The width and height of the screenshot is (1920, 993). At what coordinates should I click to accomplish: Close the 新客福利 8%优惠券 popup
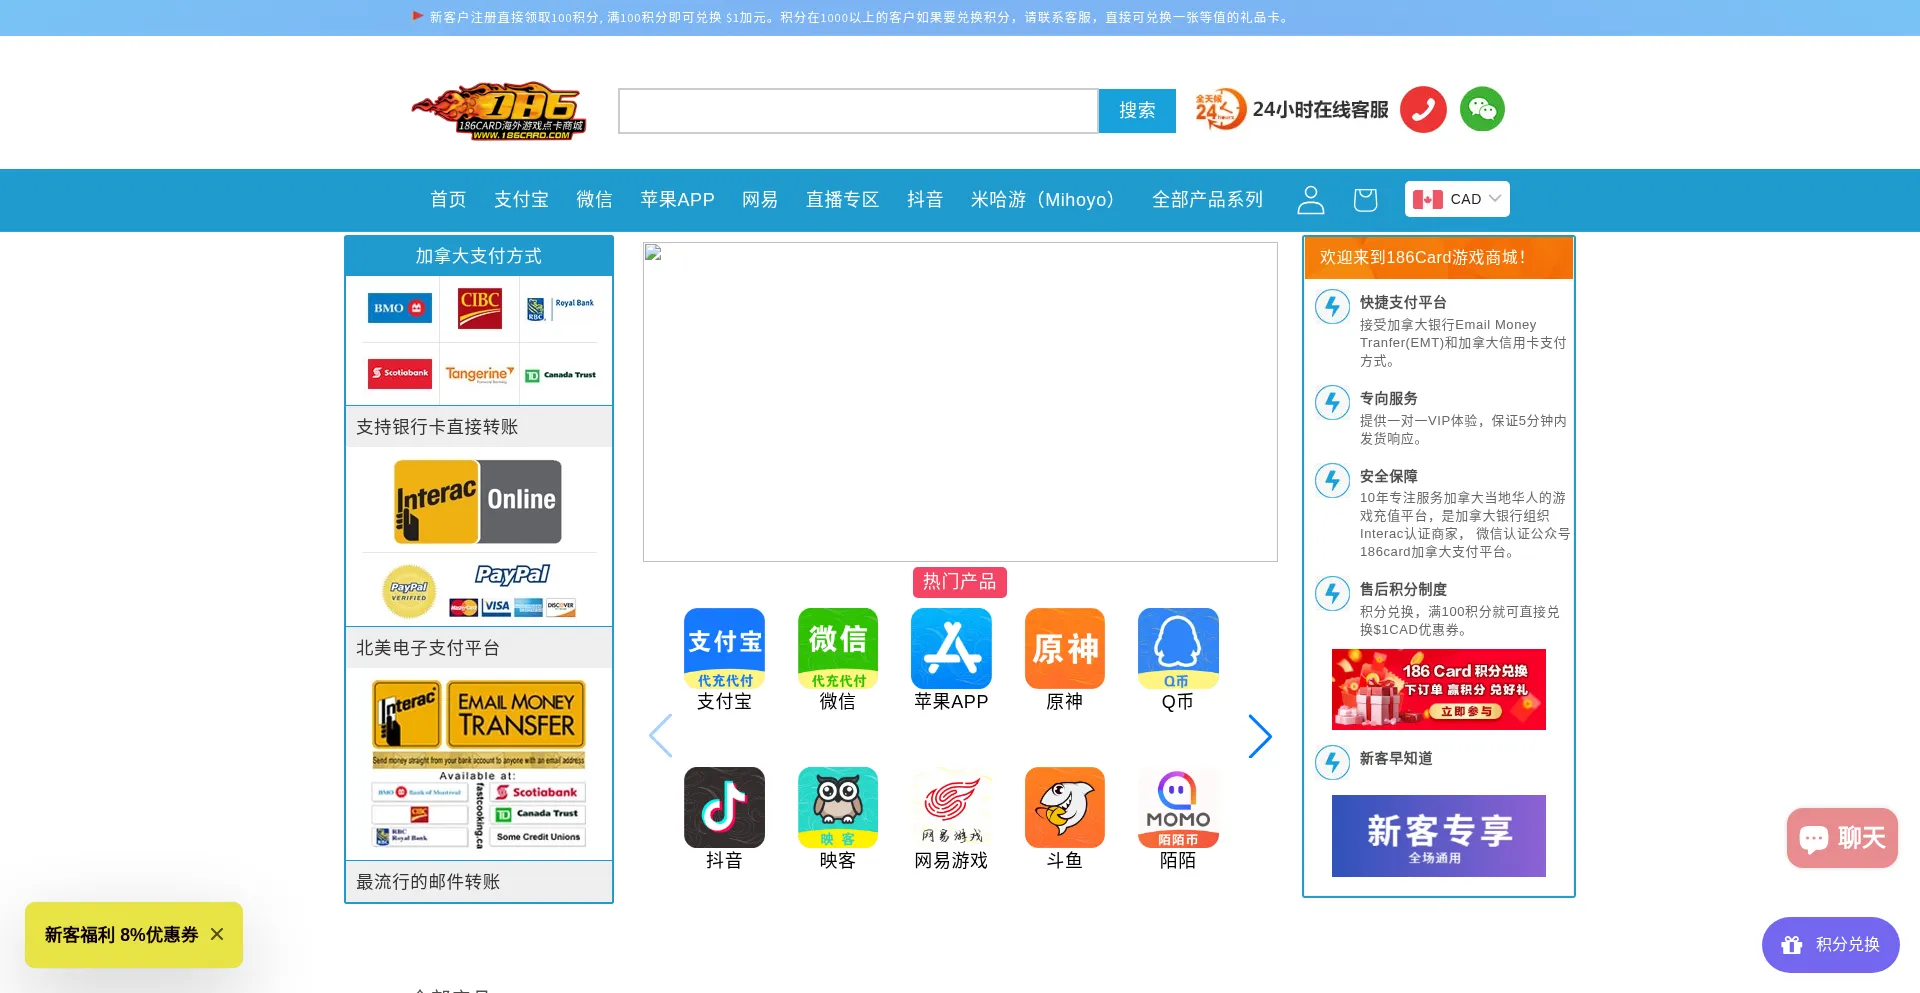(x=217, y=934)
